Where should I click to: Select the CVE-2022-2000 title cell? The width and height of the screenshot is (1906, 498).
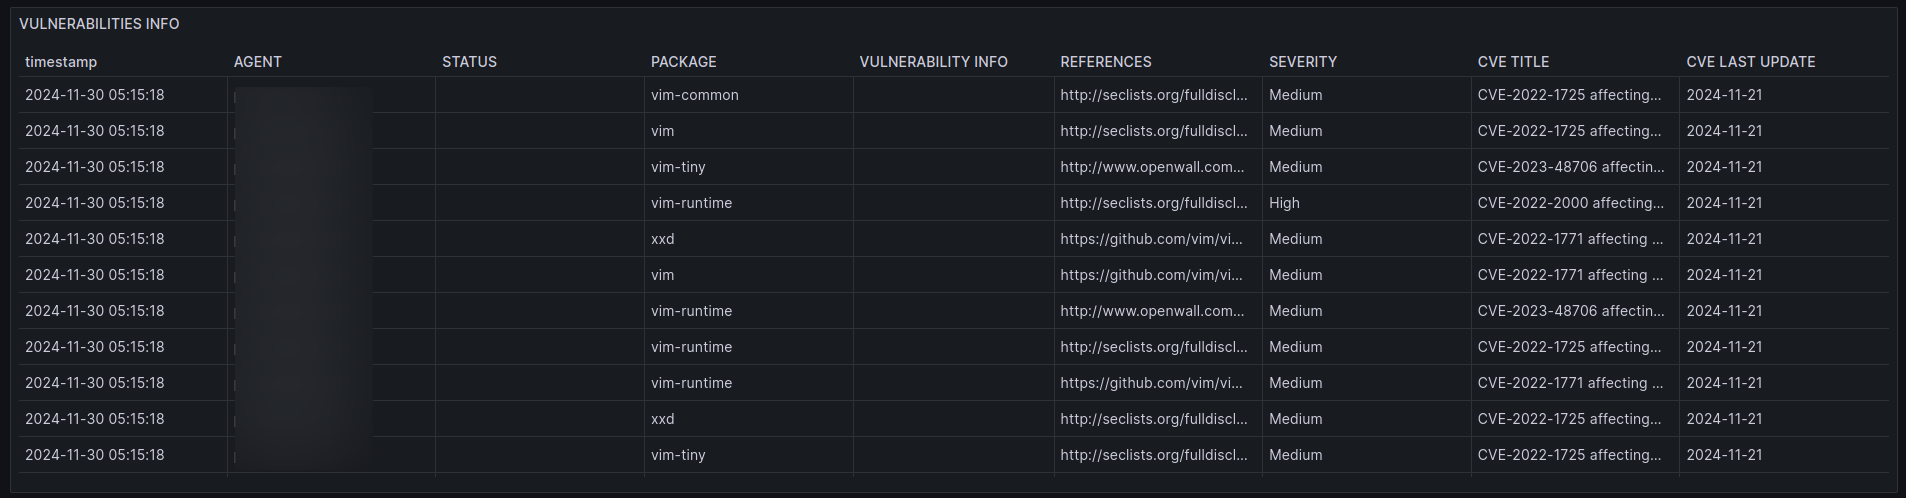(1568, 203)
